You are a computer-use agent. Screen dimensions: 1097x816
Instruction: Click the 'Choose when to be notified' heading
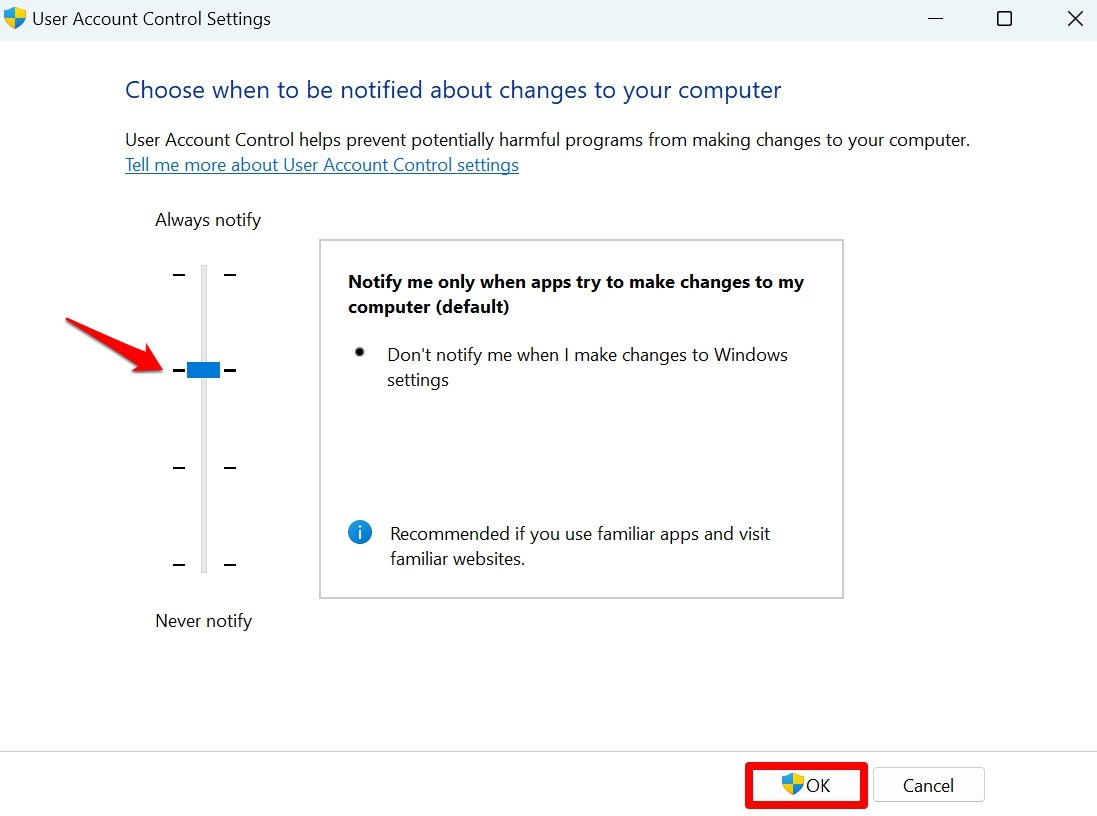click(453, 90)
